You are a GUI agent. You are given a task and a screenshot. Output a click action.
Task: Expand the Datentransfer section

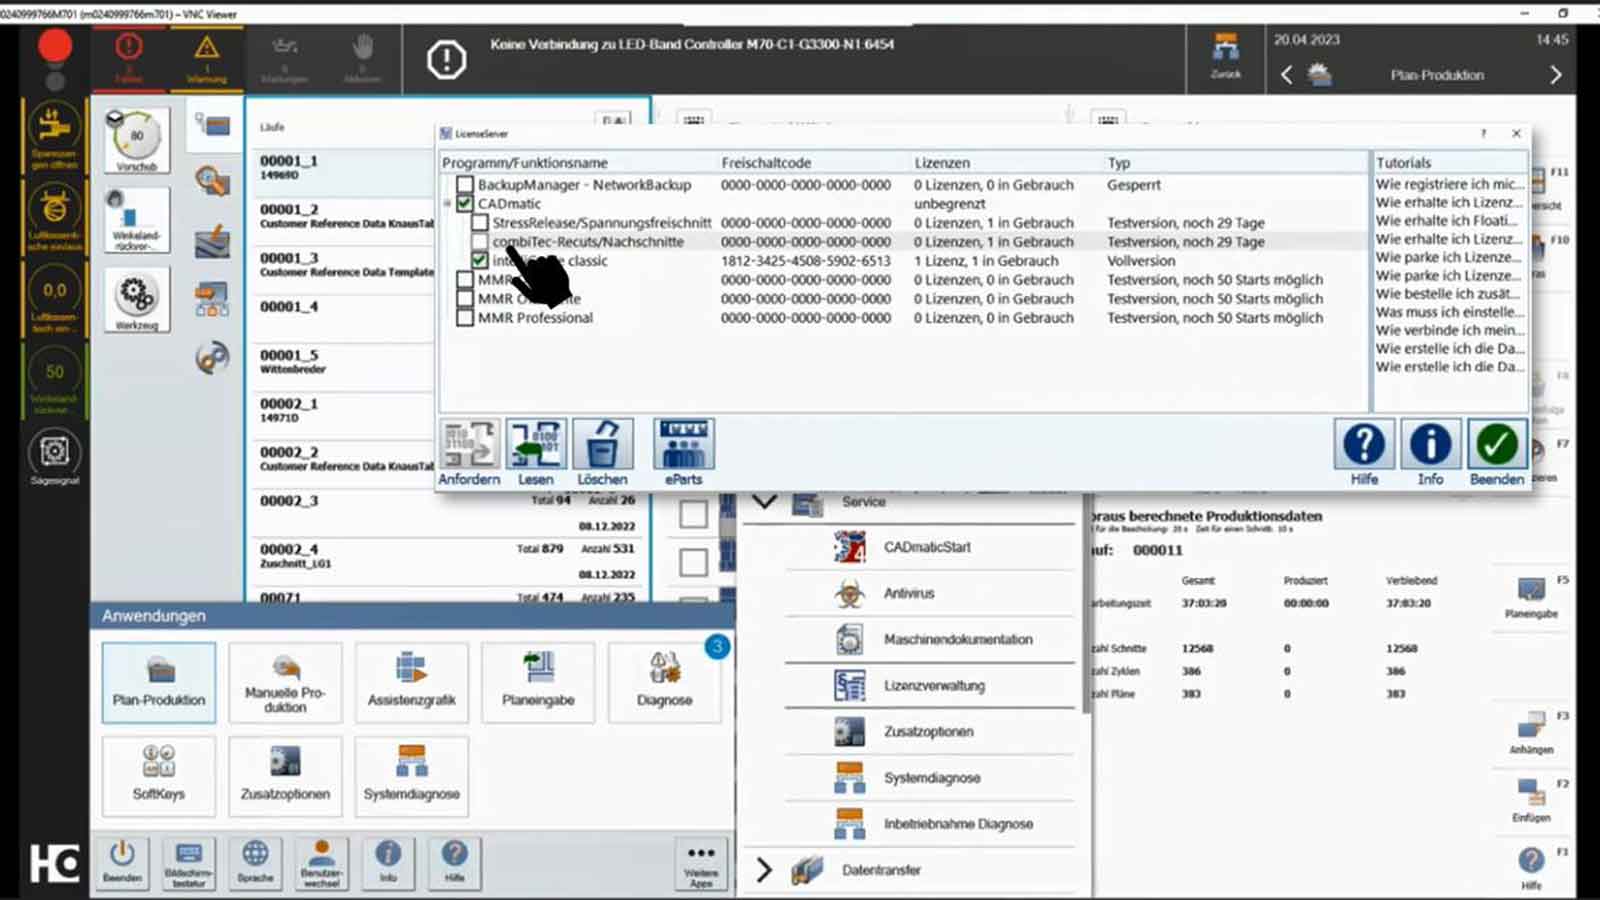pyautogui.click(x=764, y=870)
